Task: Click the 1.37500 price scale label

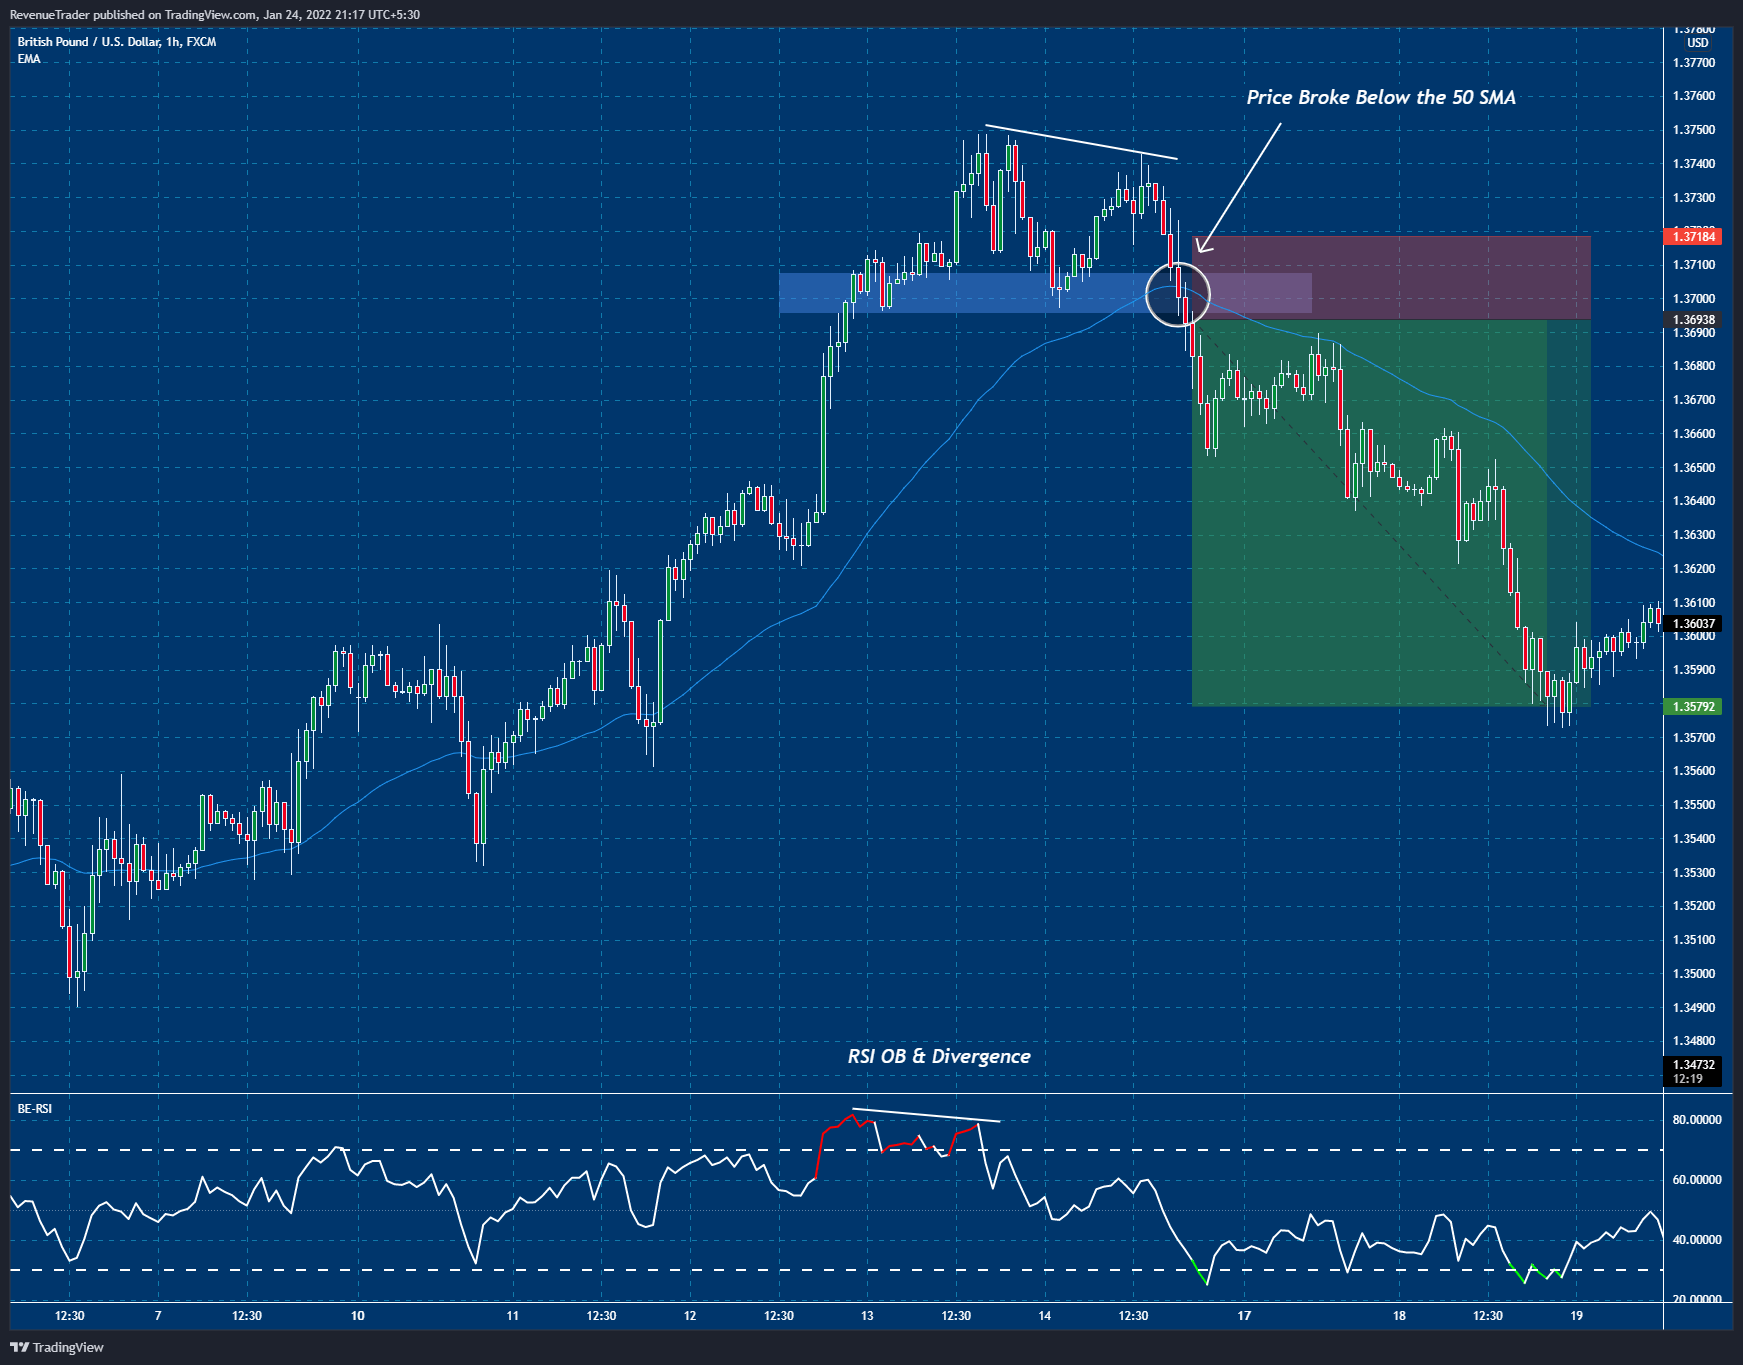Action: (1693, 130)
